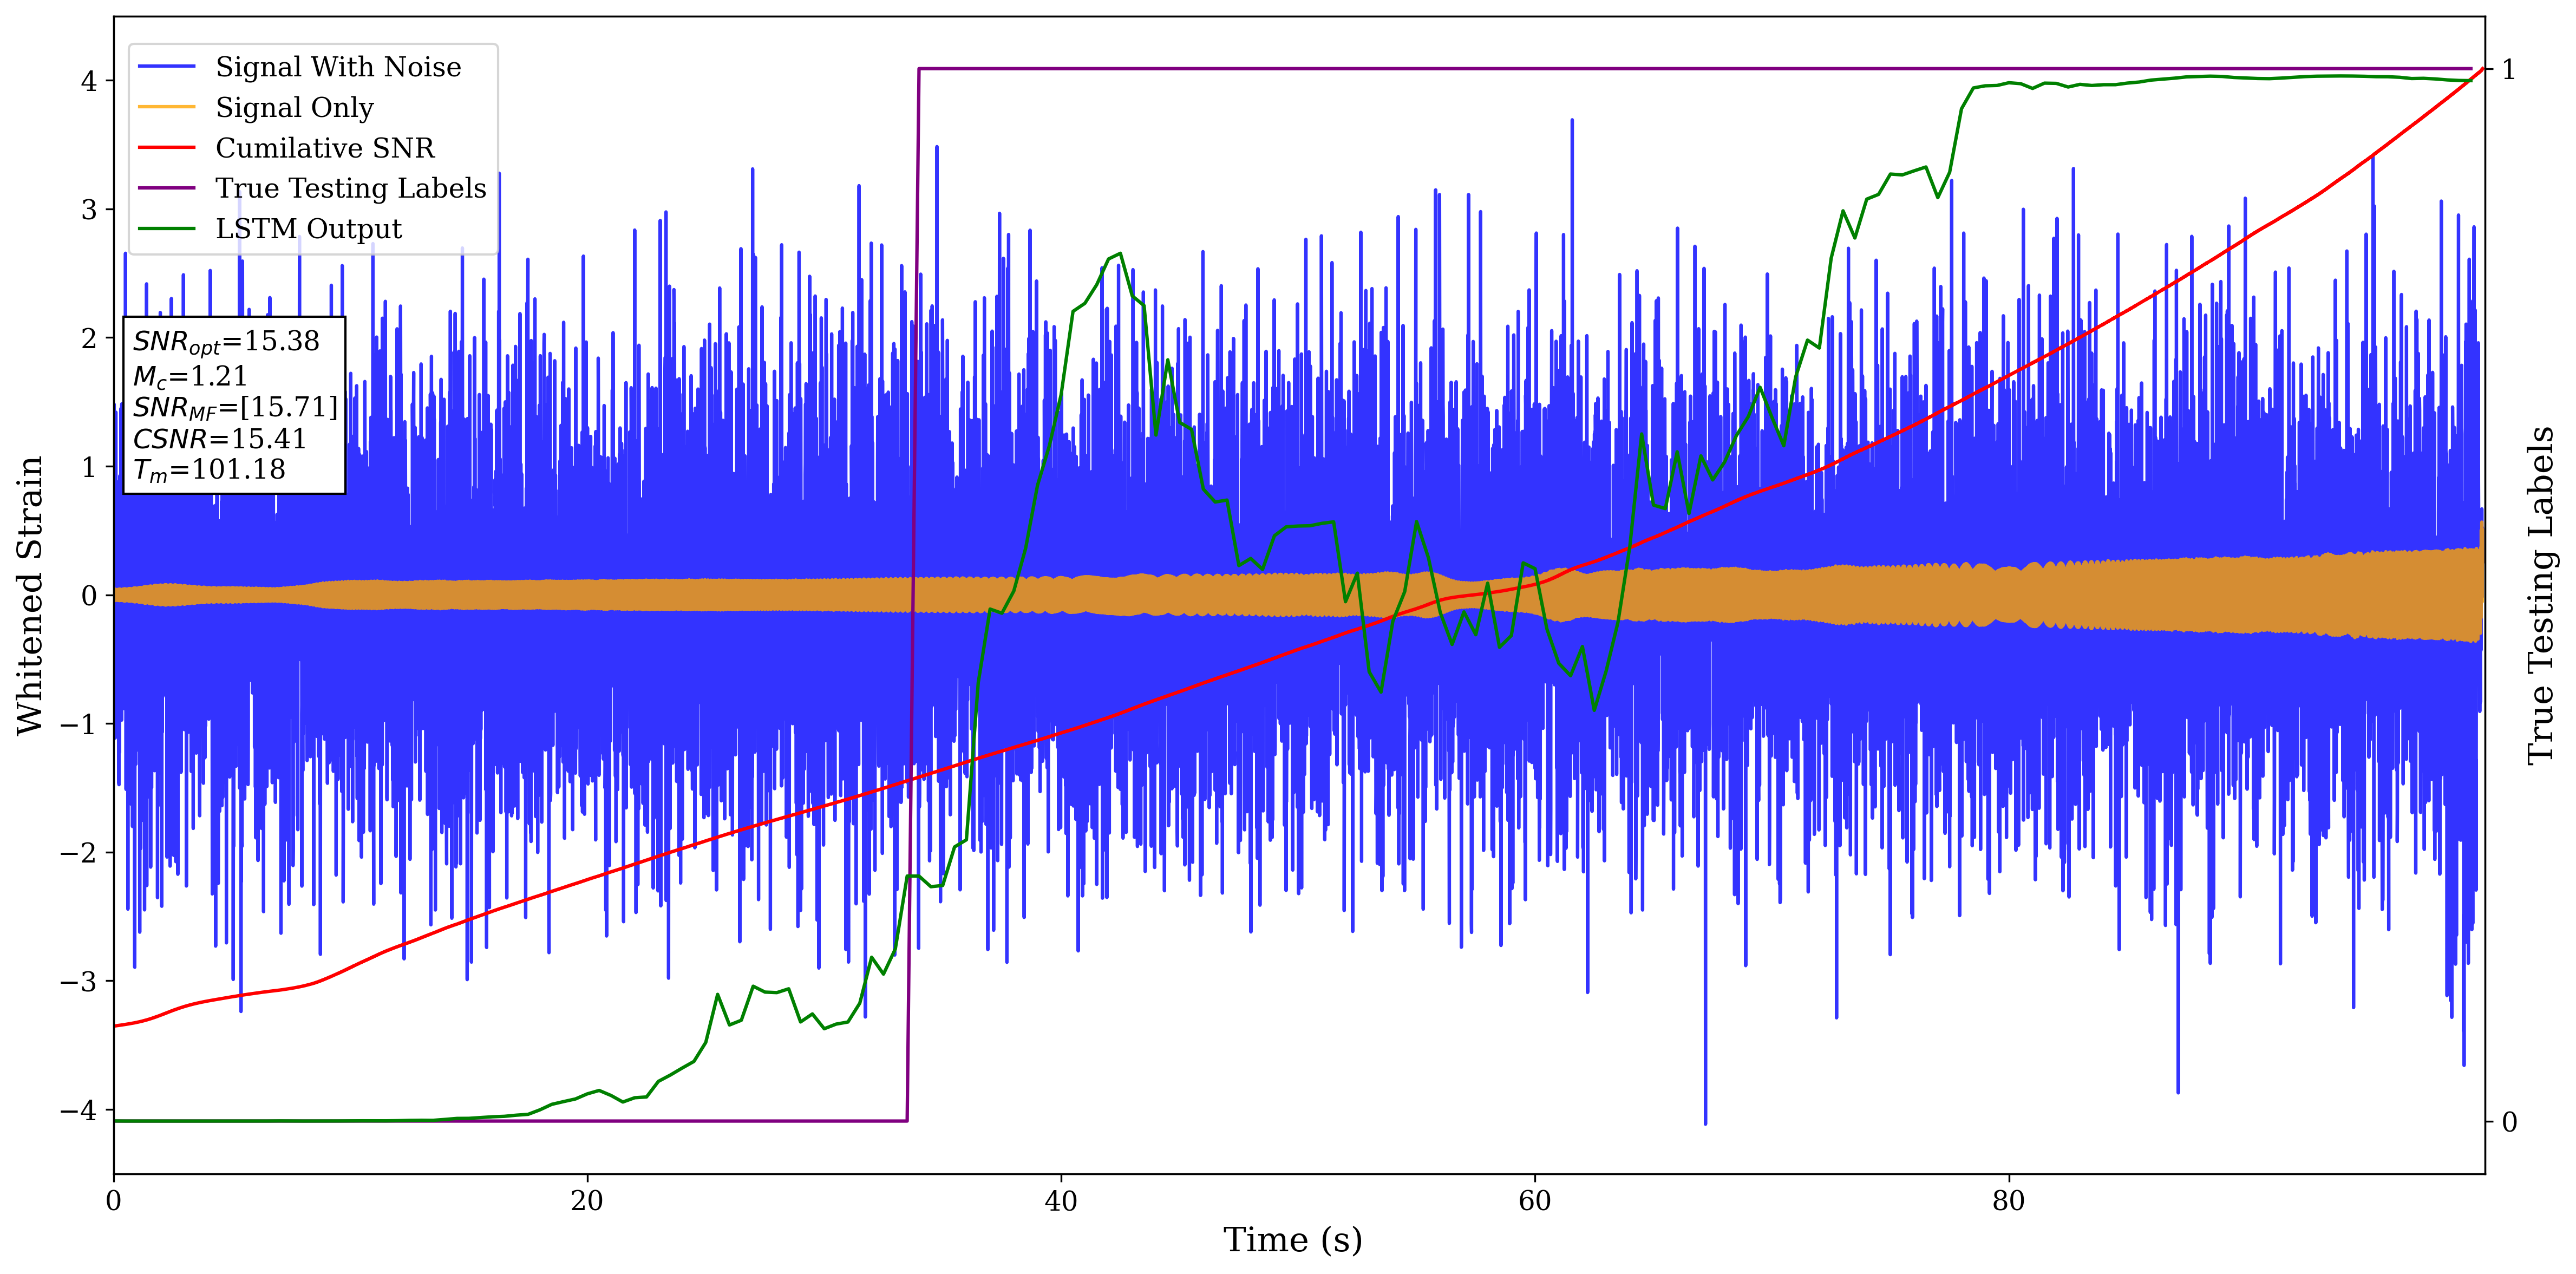Viewport: 2576px width, 1274px height.
Task: Click the SNRopt=15.38 annotation line
Action: pos(226,342)
